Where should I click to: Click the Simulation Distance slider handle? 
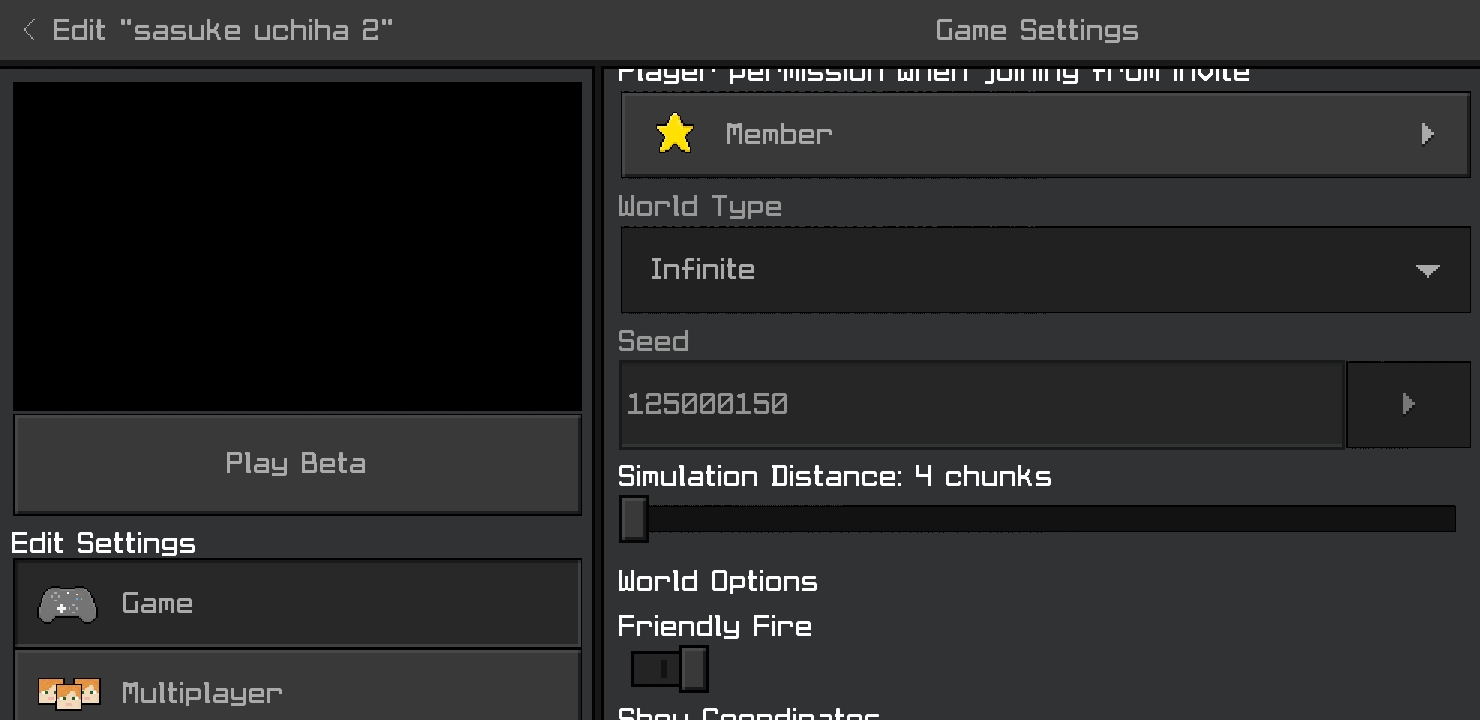633,519
